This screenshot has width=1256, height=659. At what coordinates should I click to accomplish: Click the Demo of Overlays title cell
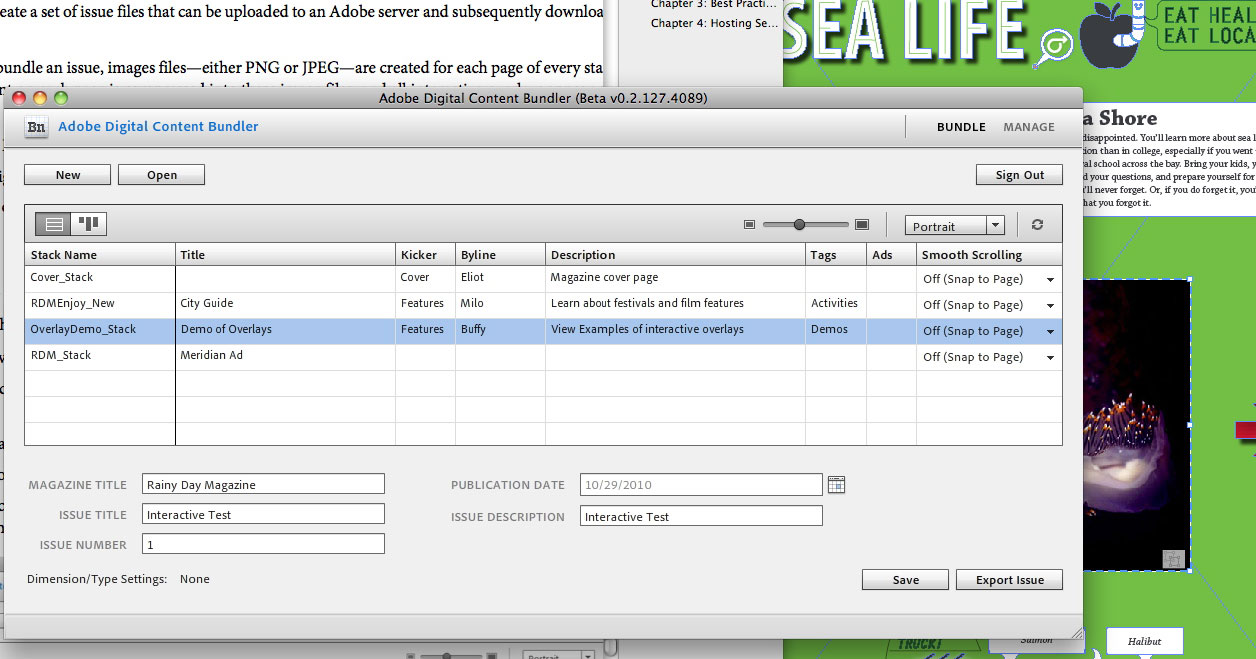point(285,329)
